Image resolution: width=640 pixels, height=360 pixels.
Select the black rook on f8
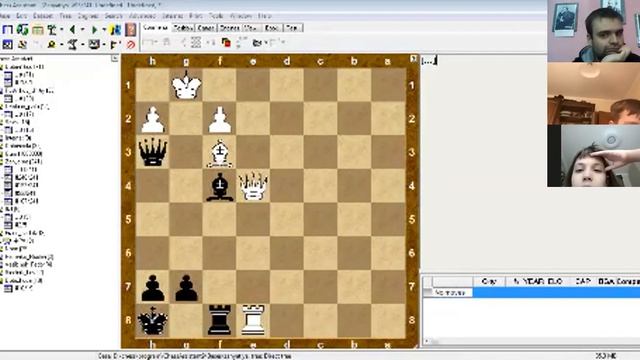tap(220, 320)
